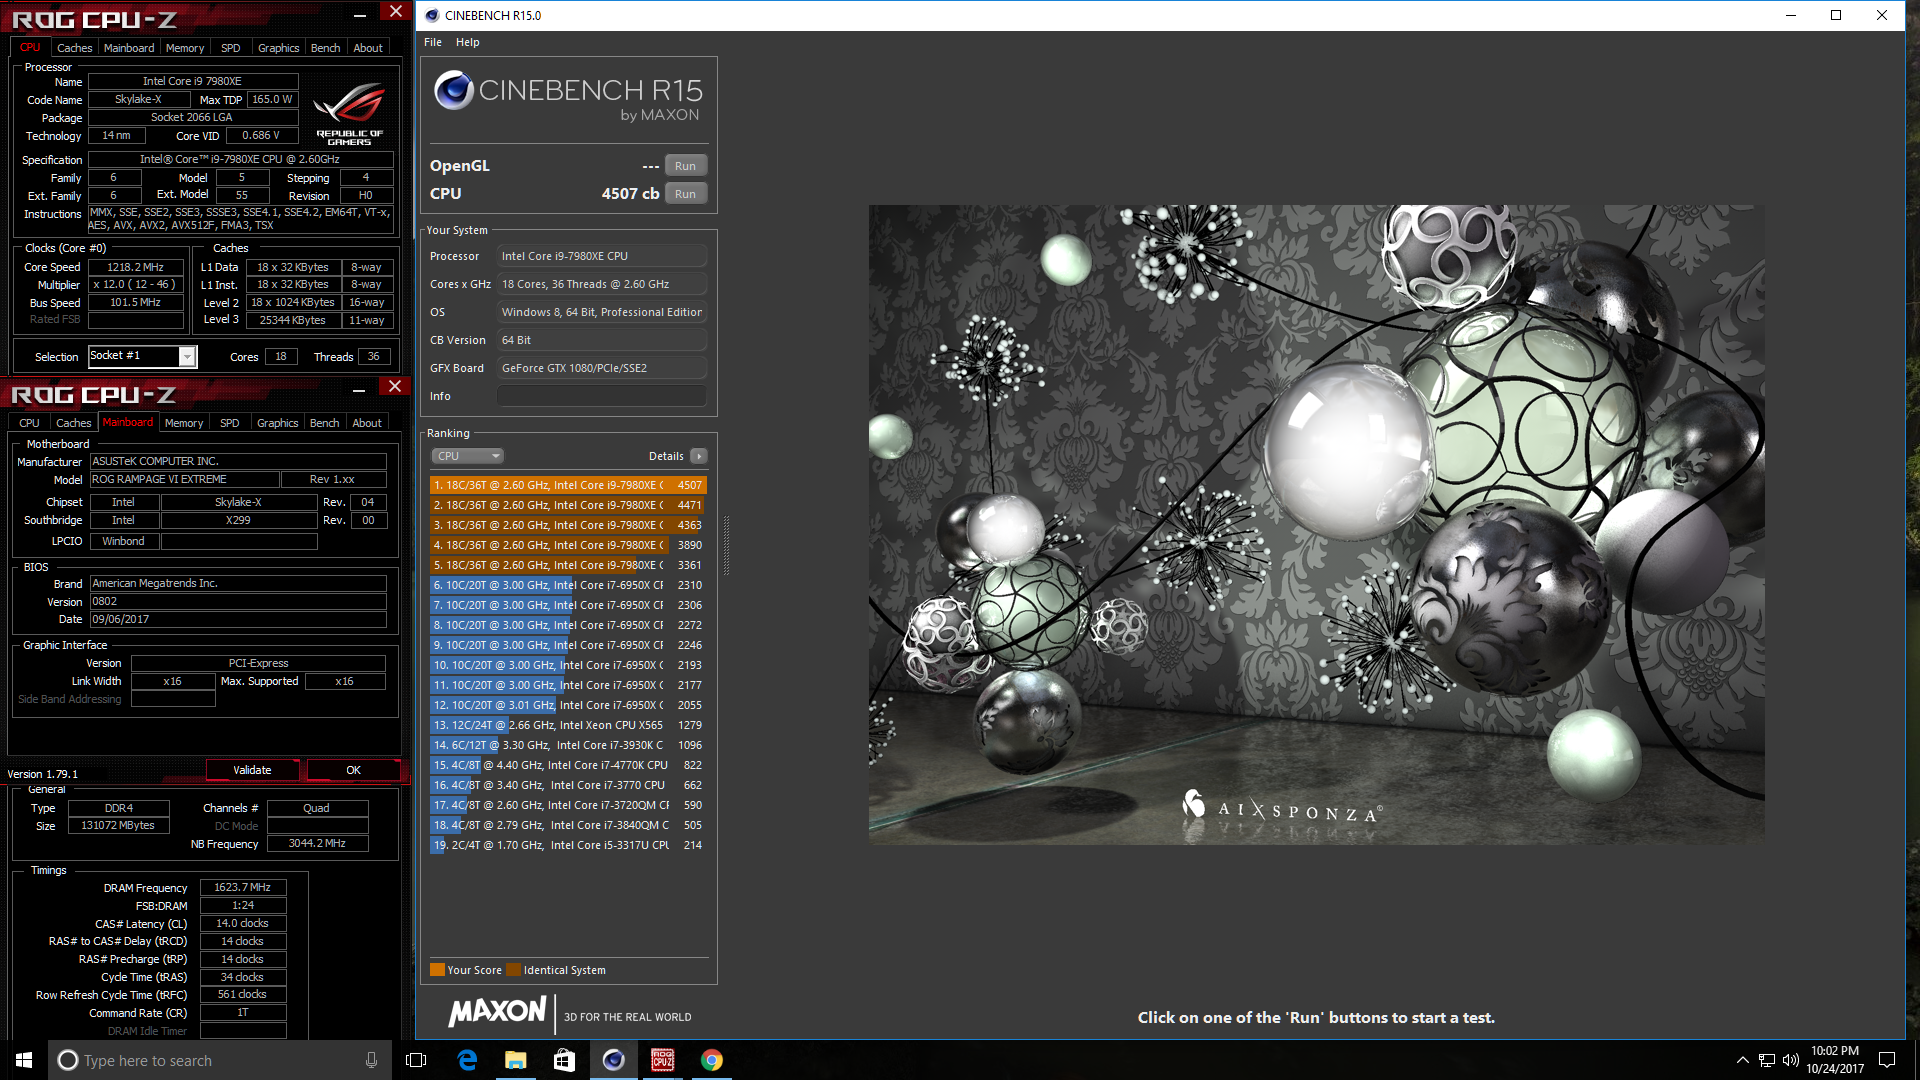The image size is (1920, 1080).
Task: Open volume control tray icon
Action: [x=1790, y=1060]
